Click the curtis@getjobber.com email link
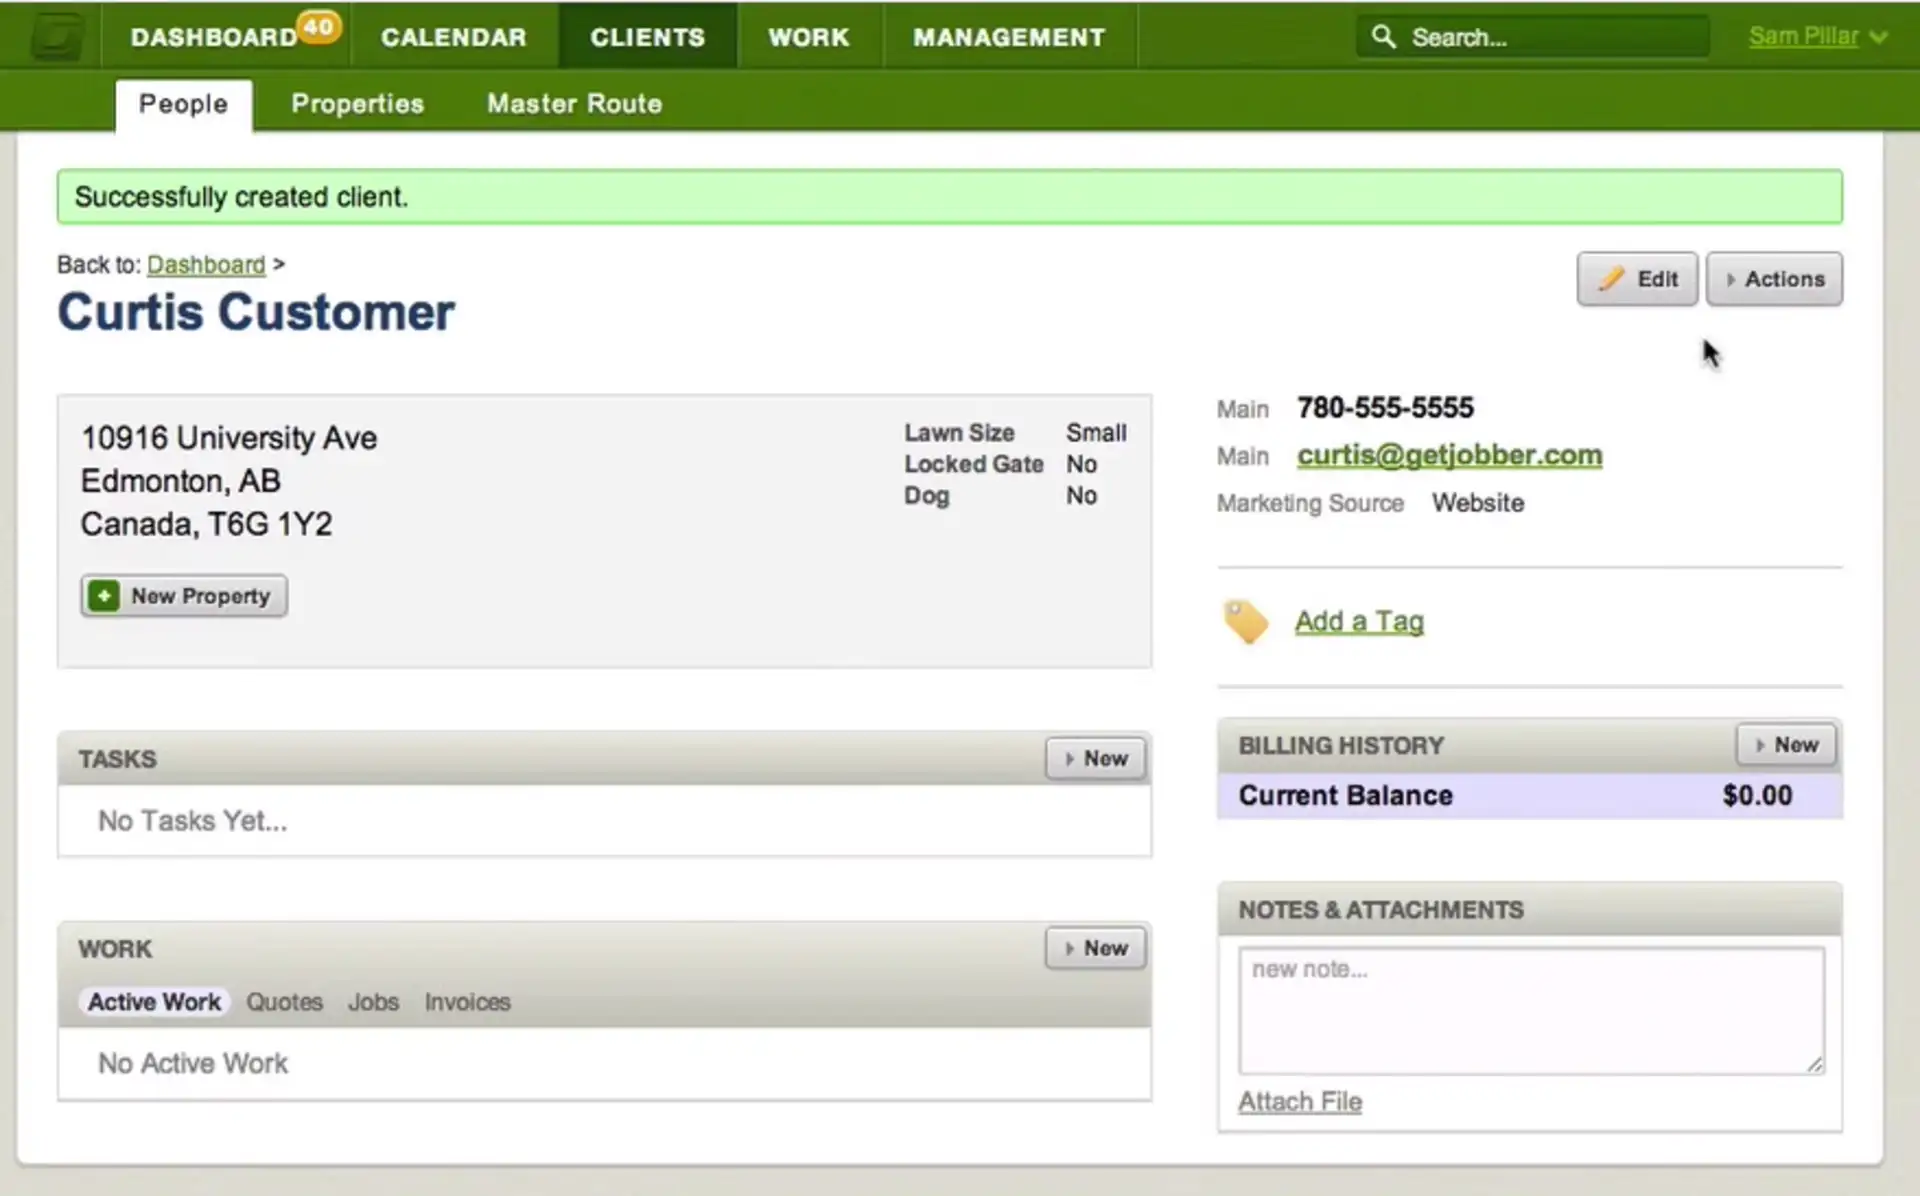 [1449, 455]
